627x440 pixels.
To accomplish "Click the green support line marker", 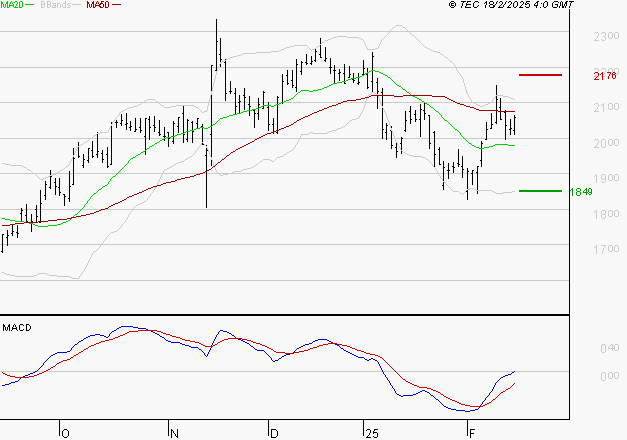I will 540,190.
